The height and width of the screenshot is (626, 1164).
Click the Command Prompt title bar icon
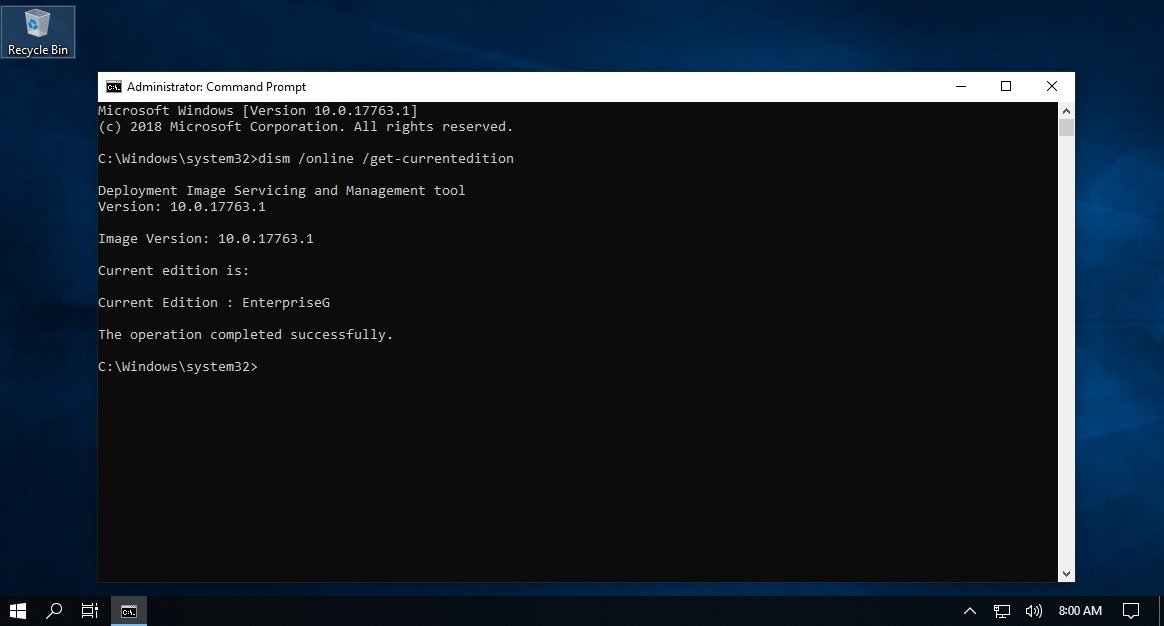(x=114, y=87)
